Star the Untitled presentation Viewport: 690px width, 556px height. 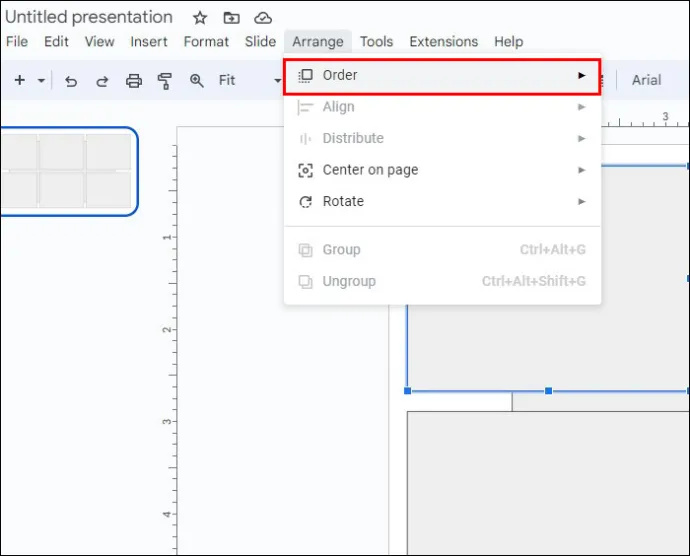pyautogui.click(x=200, y=18)
